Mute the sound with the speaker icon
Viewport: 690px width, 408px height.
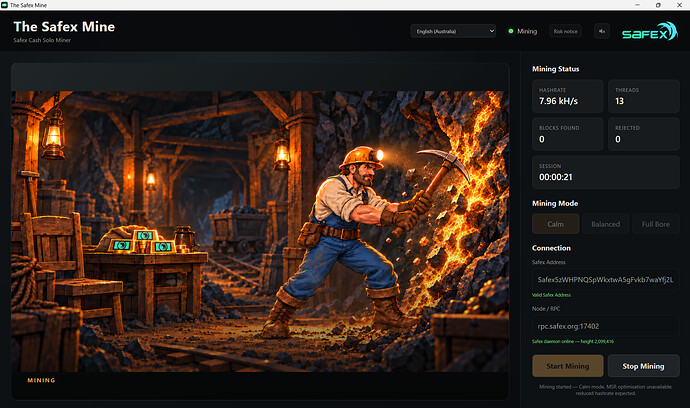click(602, 31)
